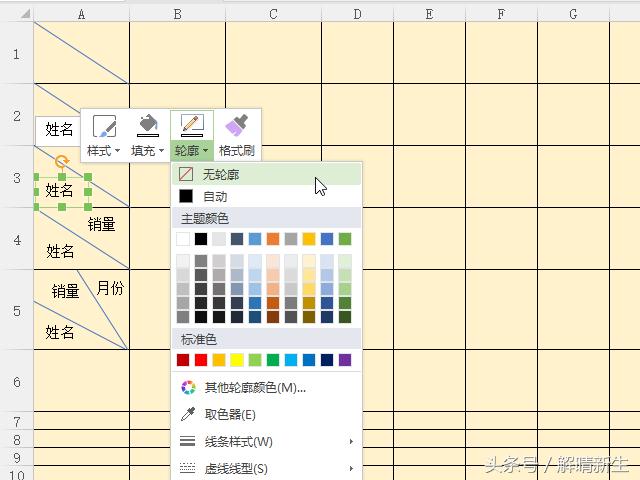
Task: Select column E header
Action: coord(429,15)
